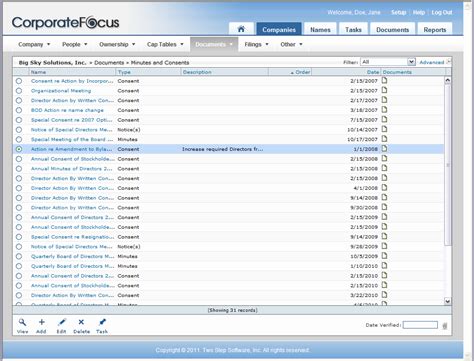Open document icon dated 9/28/2009

384,246
